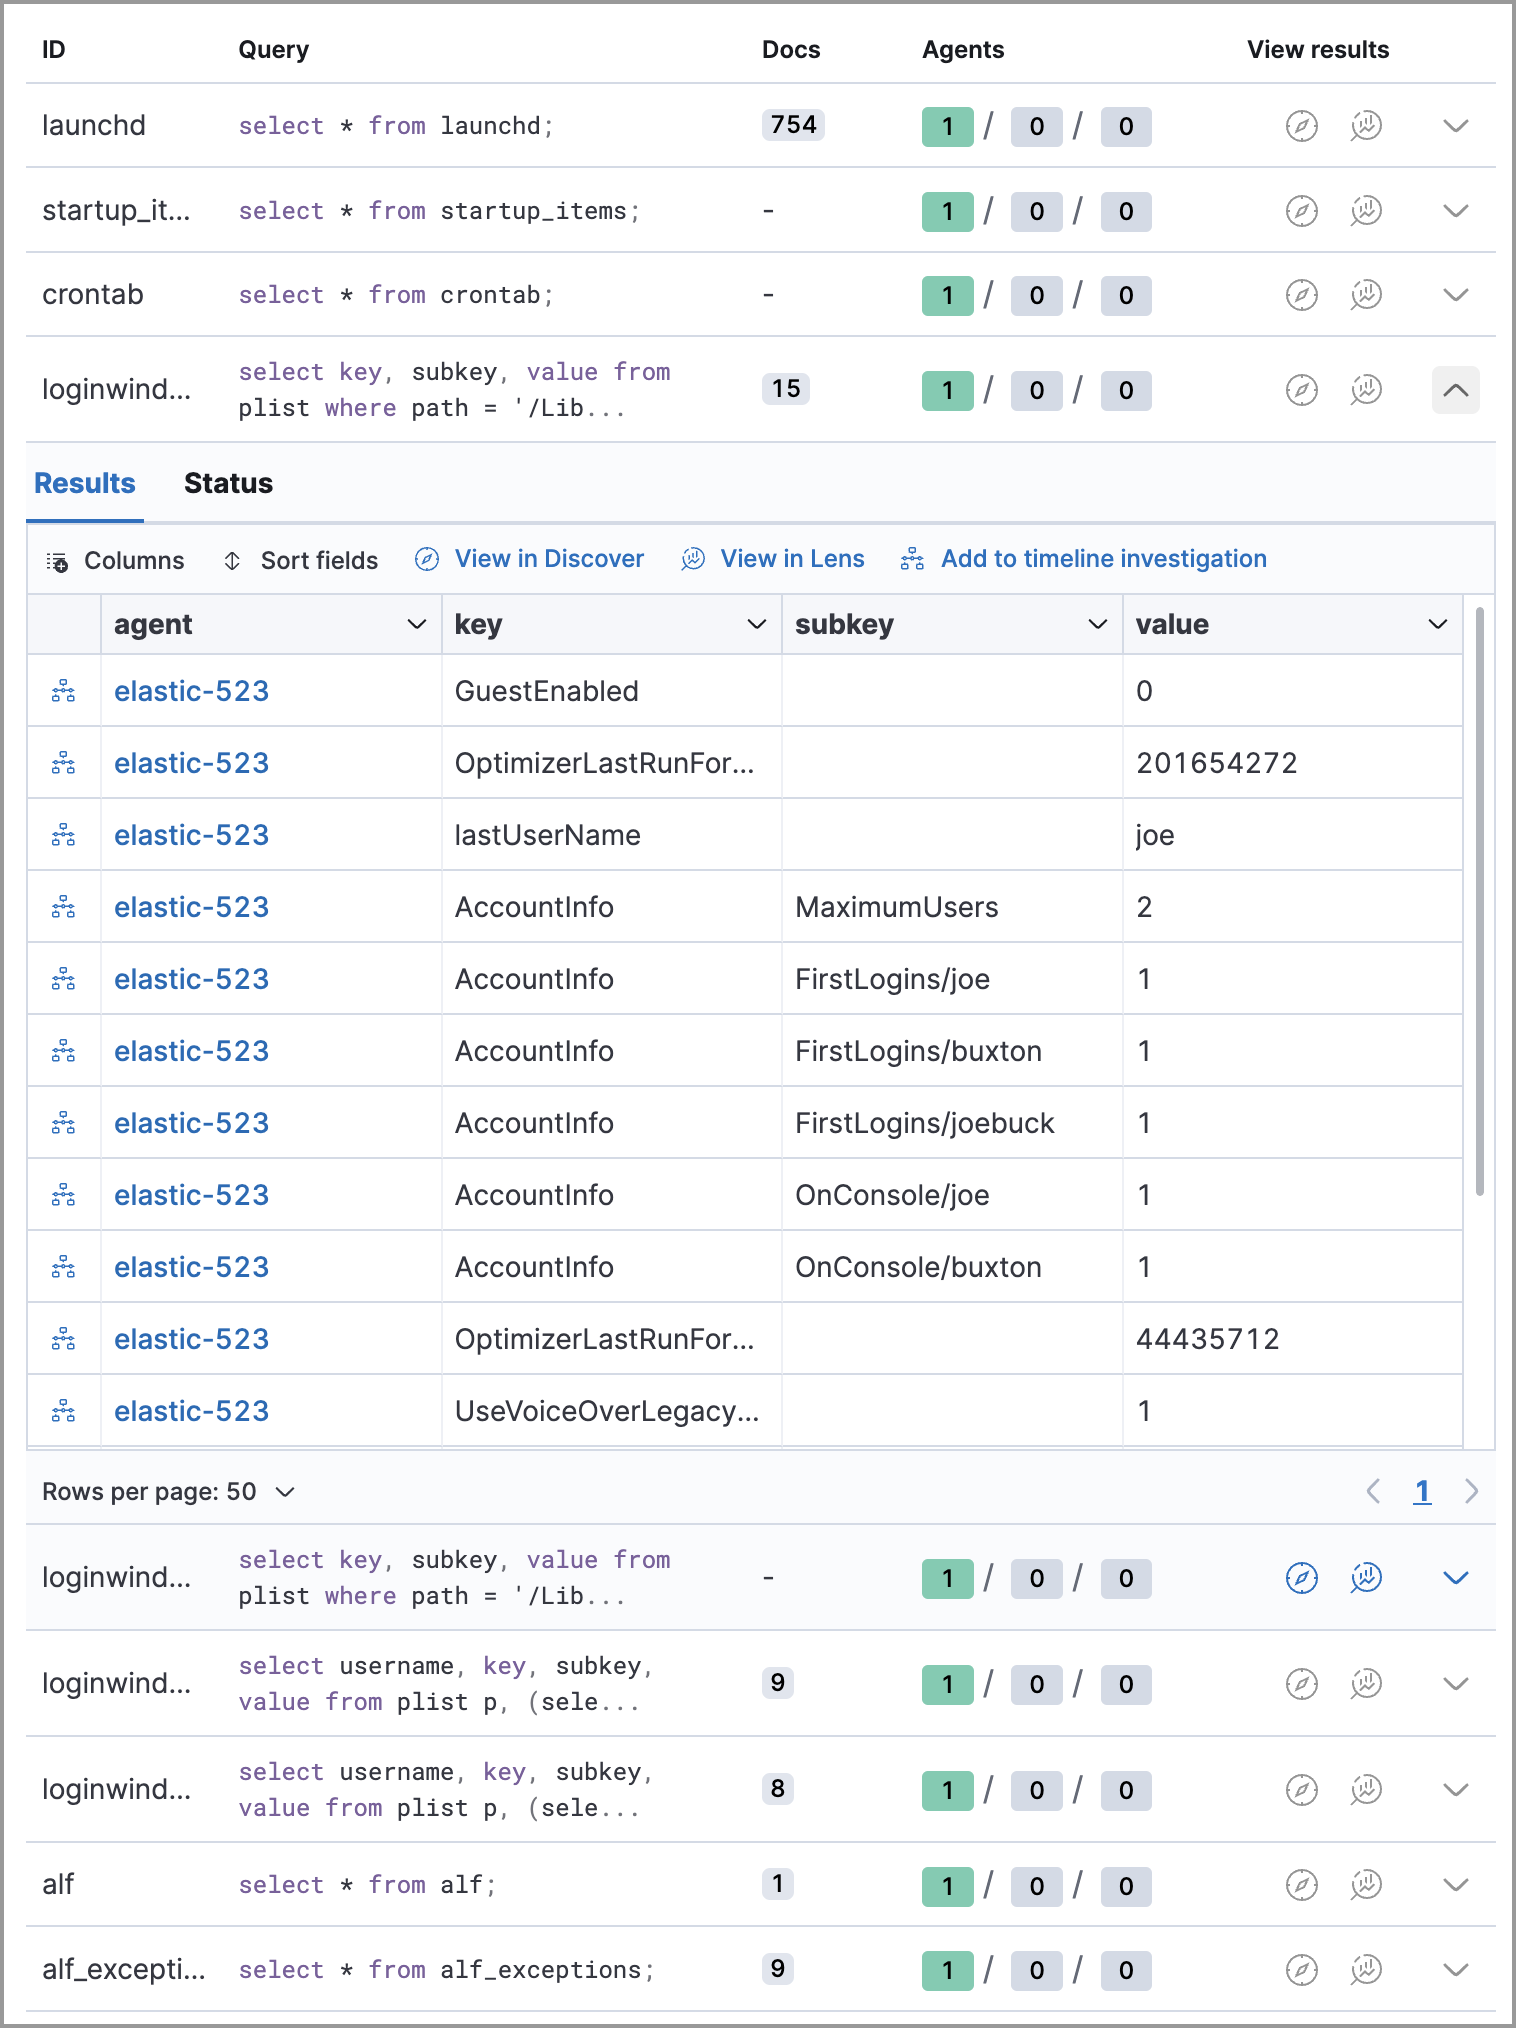
Task: Click the results table vertical scrollbar
Action: pyautogui.click(x=1479, y=900)
